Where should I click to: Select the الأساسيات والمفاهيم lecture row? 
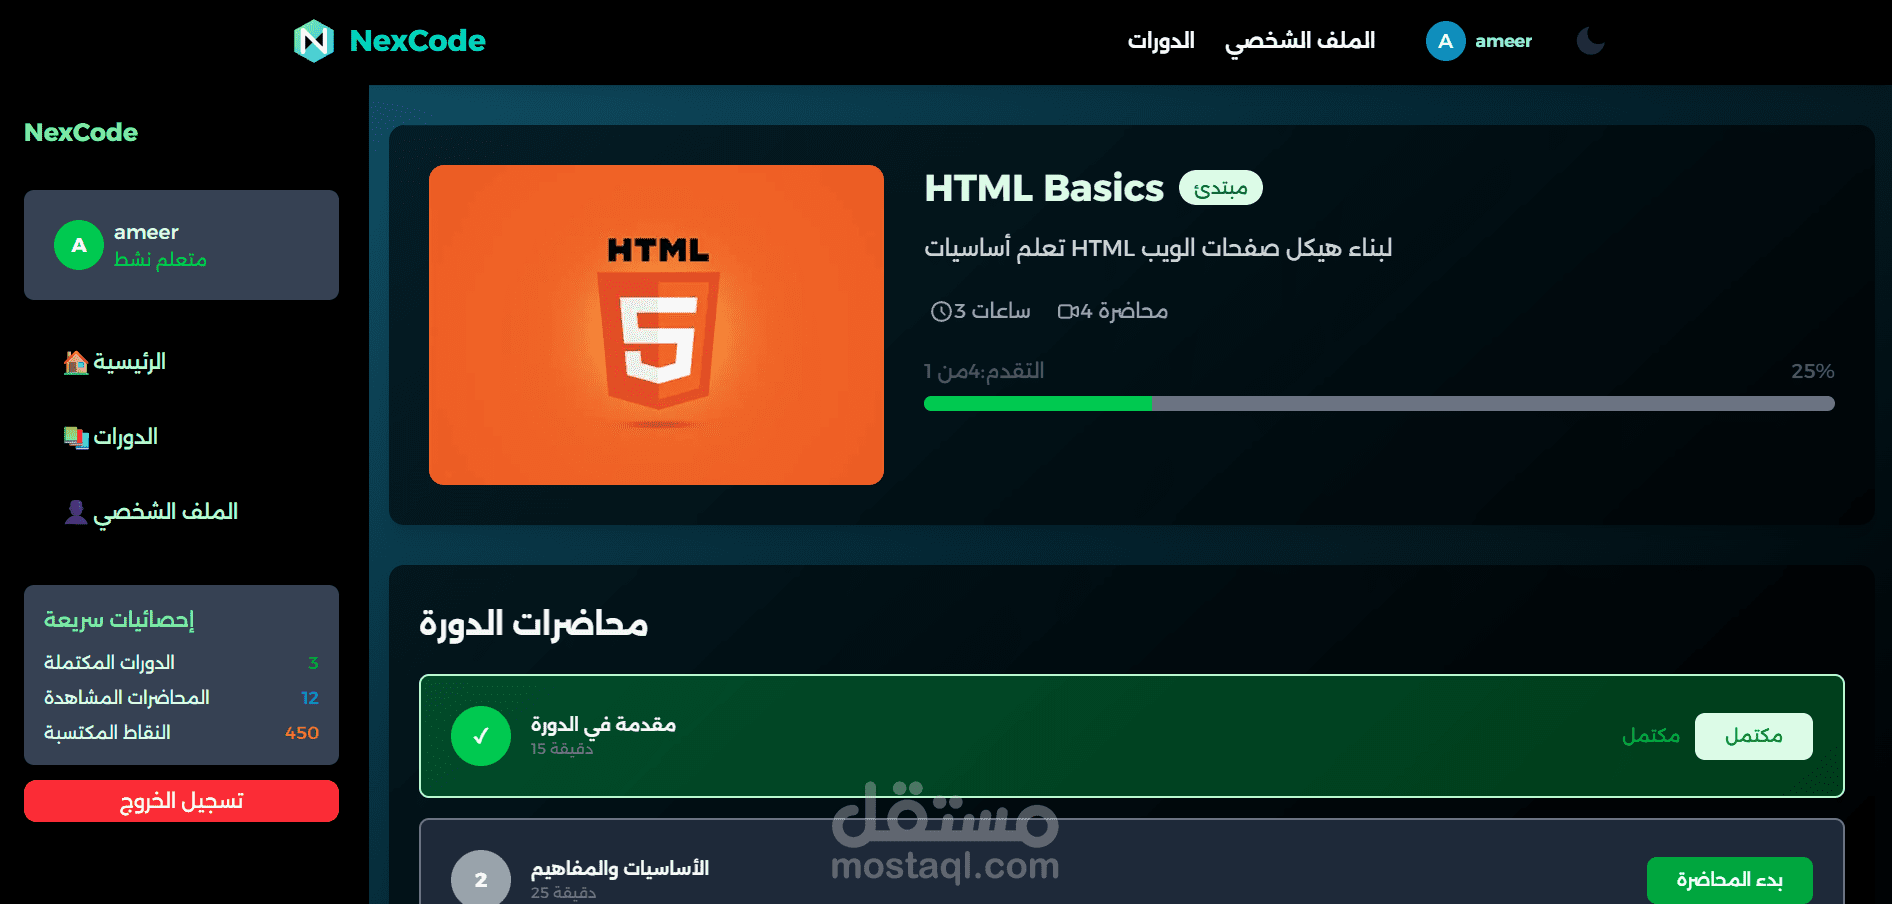point(1131,862)
